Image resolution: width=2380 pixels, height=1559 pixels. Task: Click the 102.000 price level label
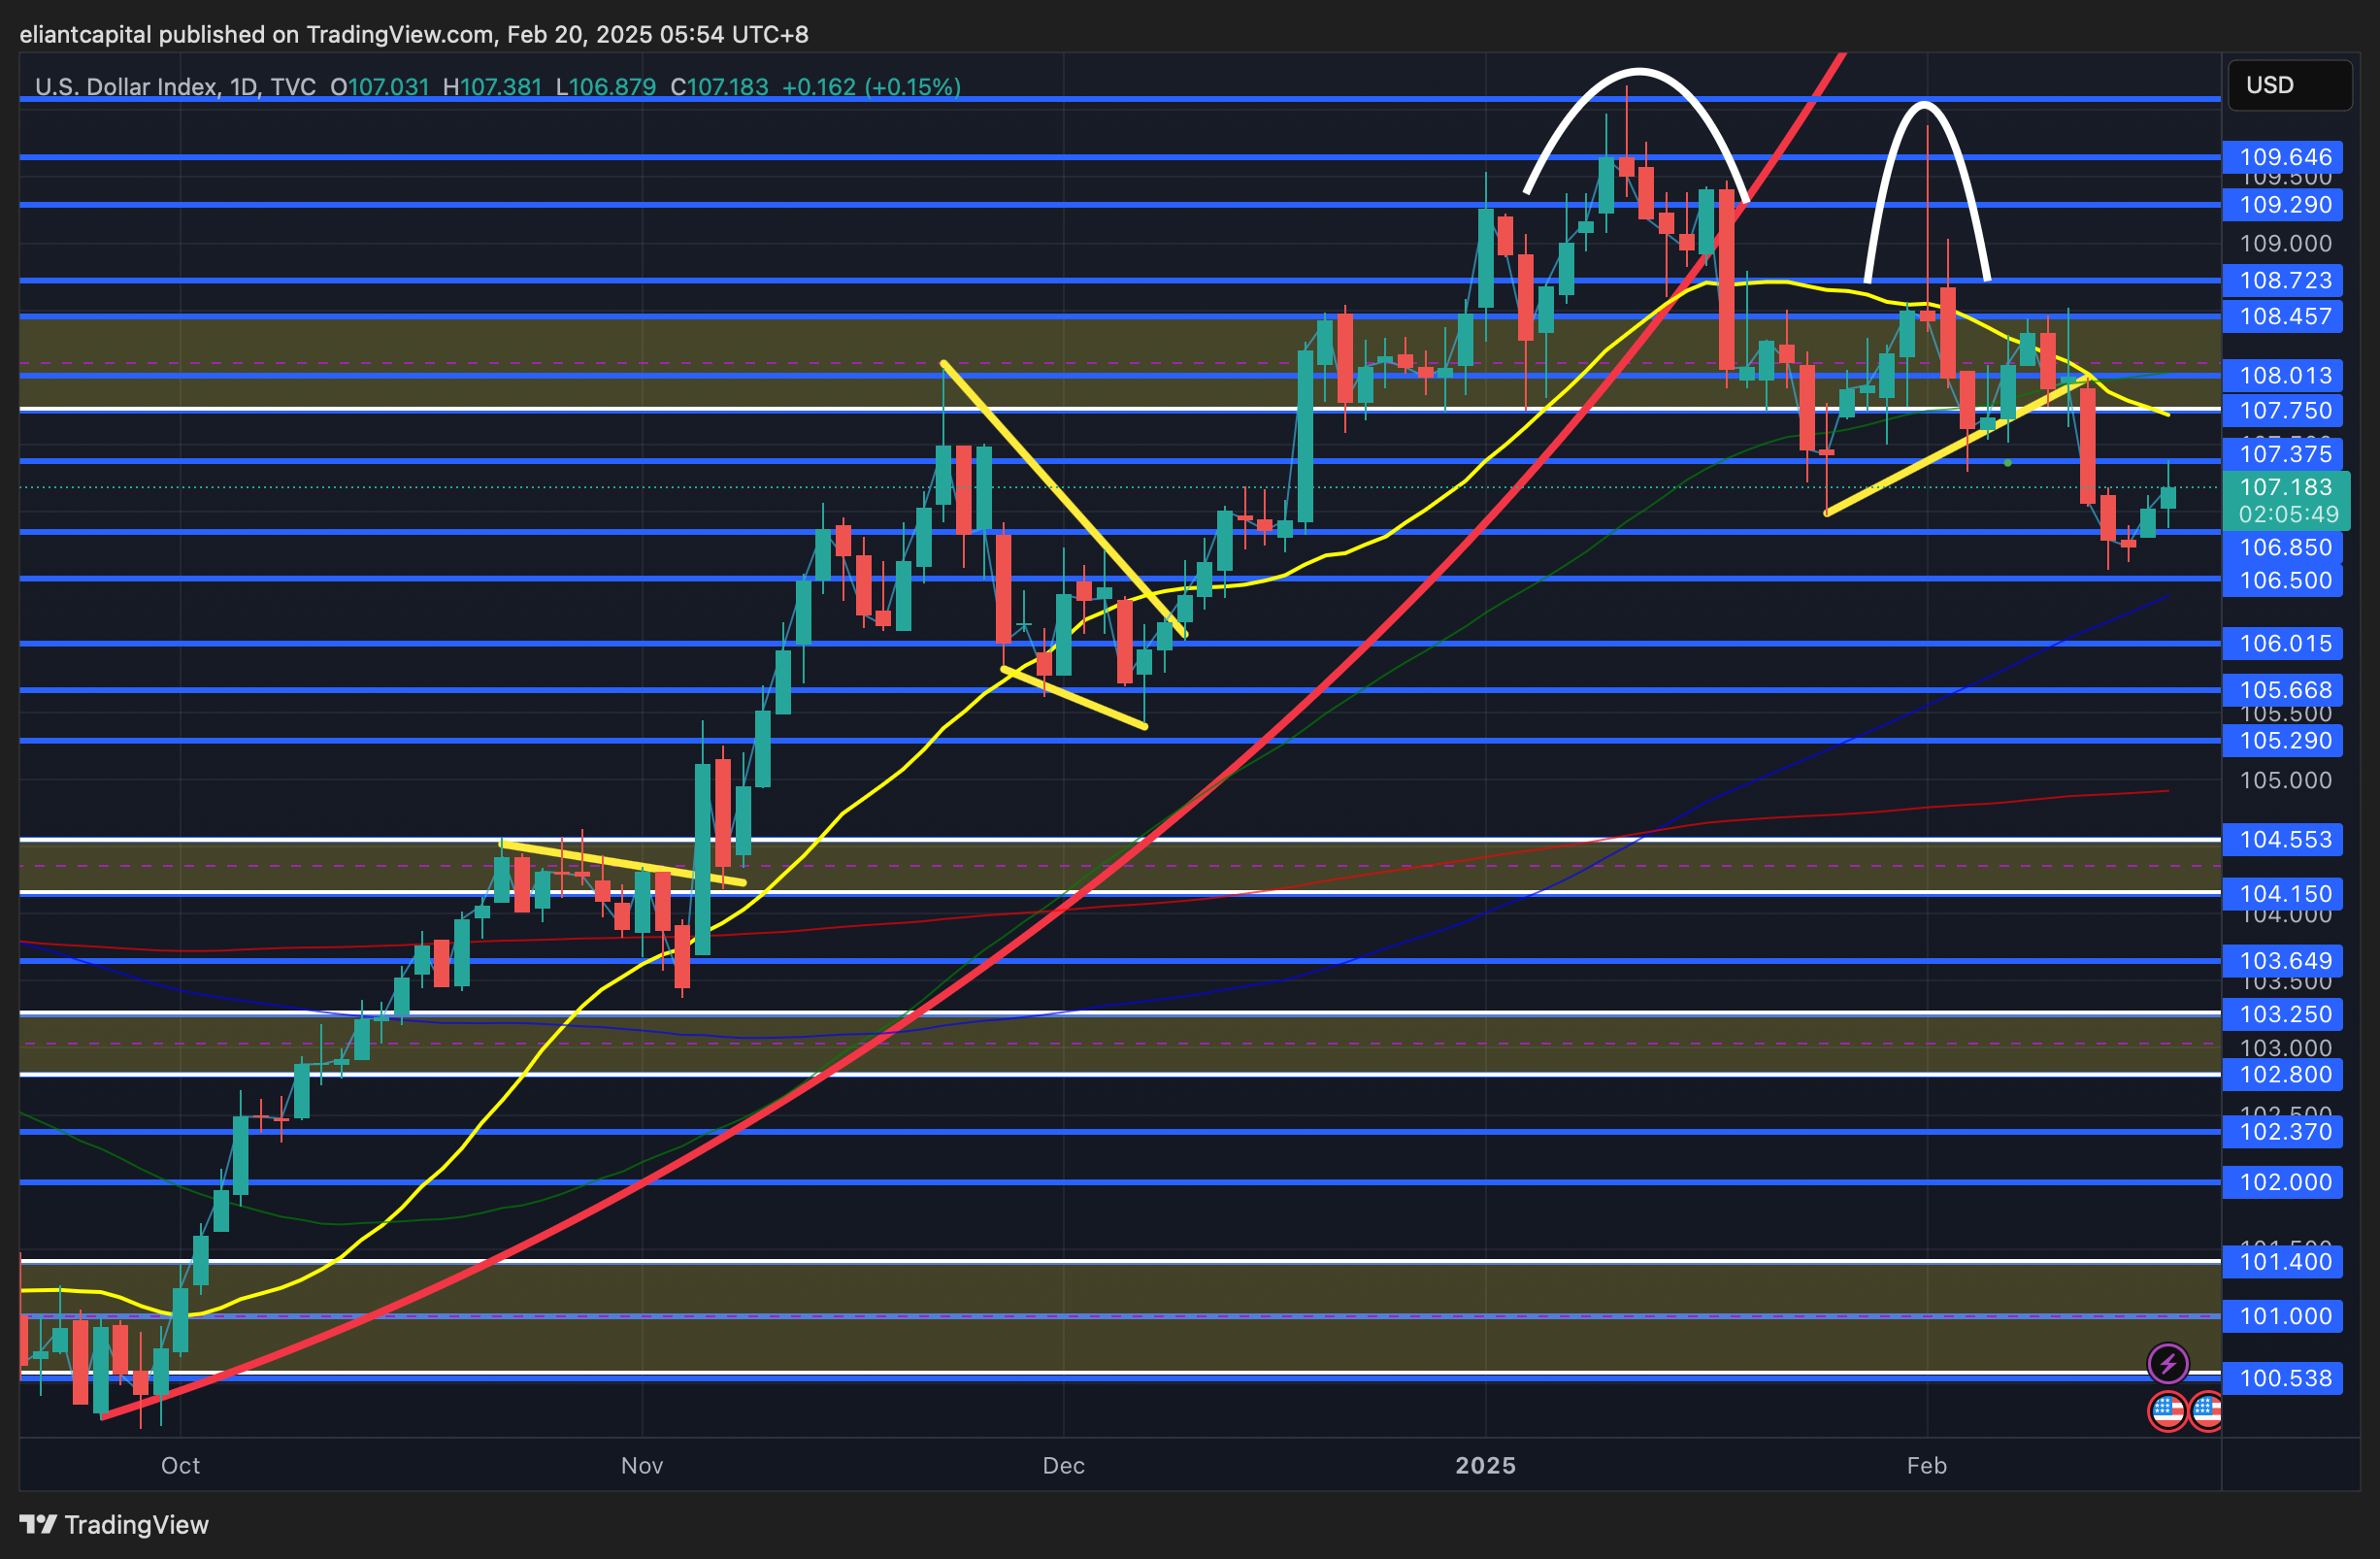click(2285, 1182)
